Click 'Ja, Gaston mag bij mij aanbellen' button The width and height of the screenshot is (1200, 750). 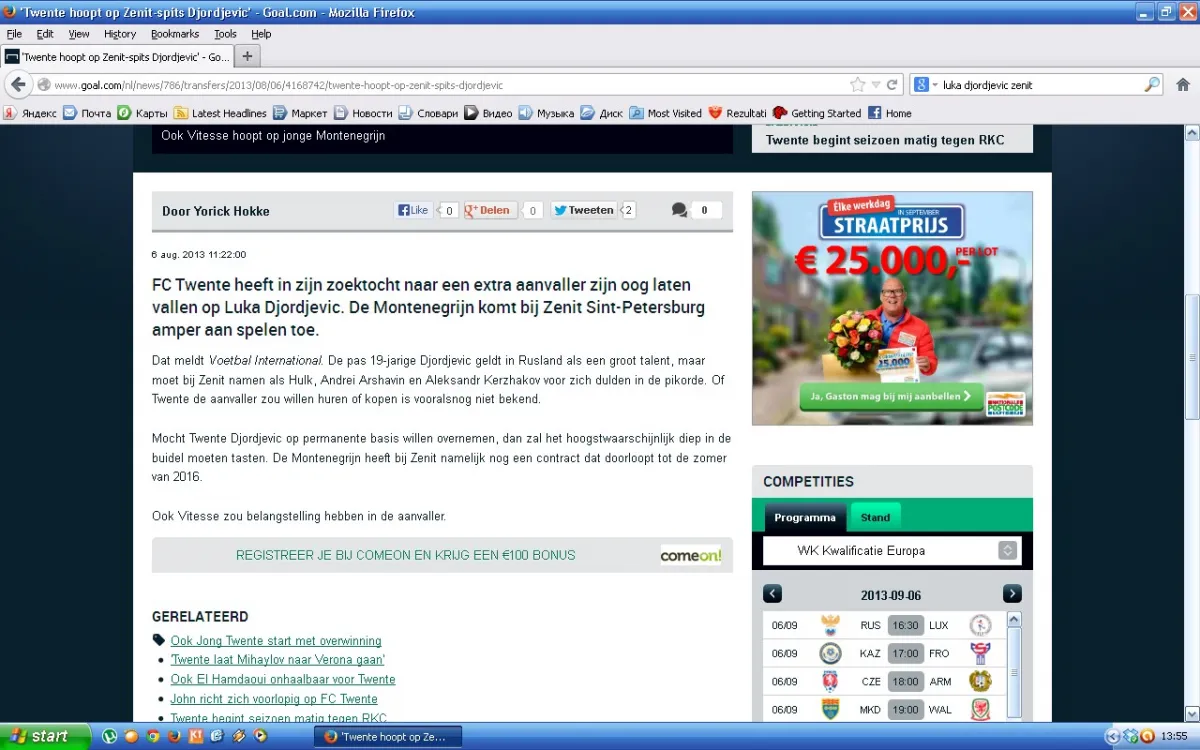892,396
